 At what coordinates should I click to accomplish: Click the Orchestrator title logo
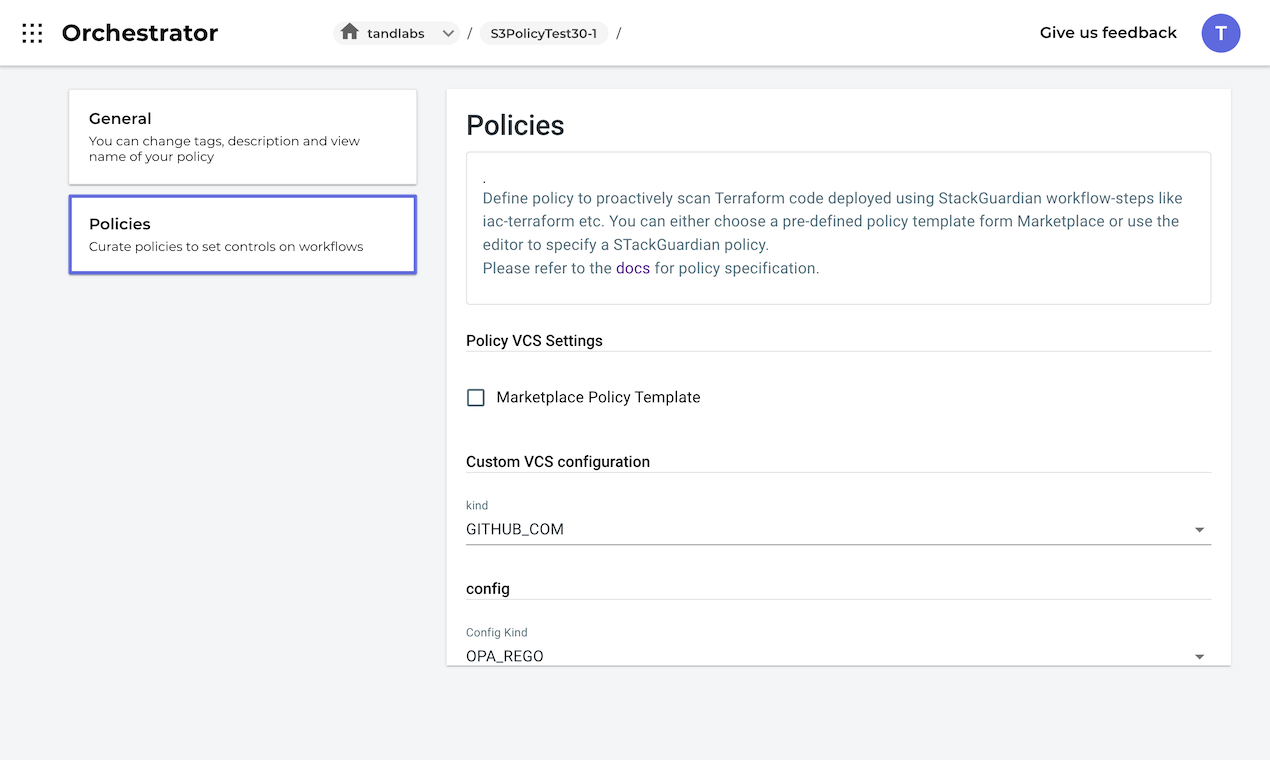pyautogui.click(x=140, y=33)
